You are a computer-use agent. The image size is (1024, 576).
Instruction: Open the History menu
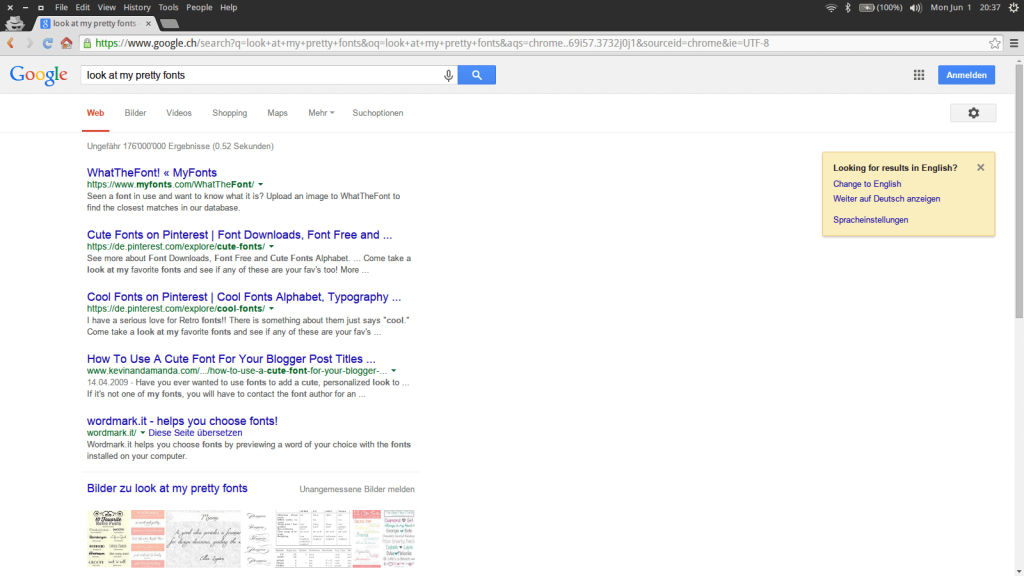point(137,6)
